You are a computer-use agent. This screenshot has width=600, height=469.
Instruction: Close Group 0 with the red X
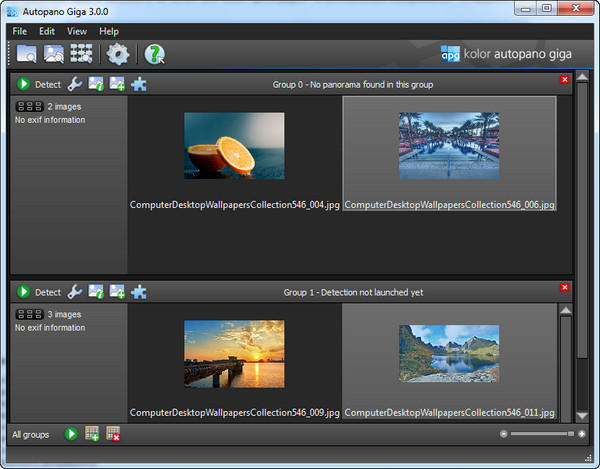pyautogui.click(x=565, y=80)
